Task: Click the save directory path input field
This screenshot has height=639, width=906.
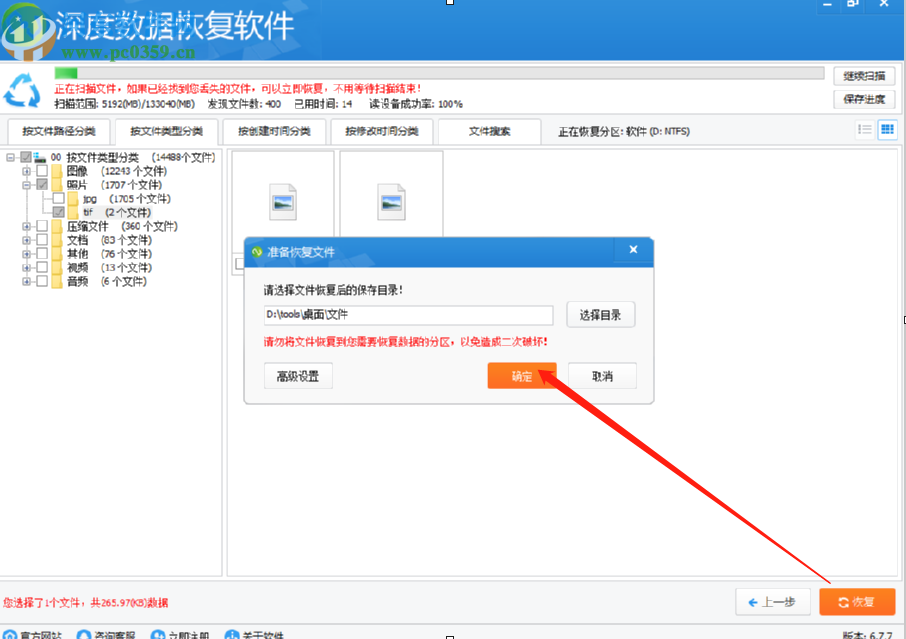Action: click(408, 315)
